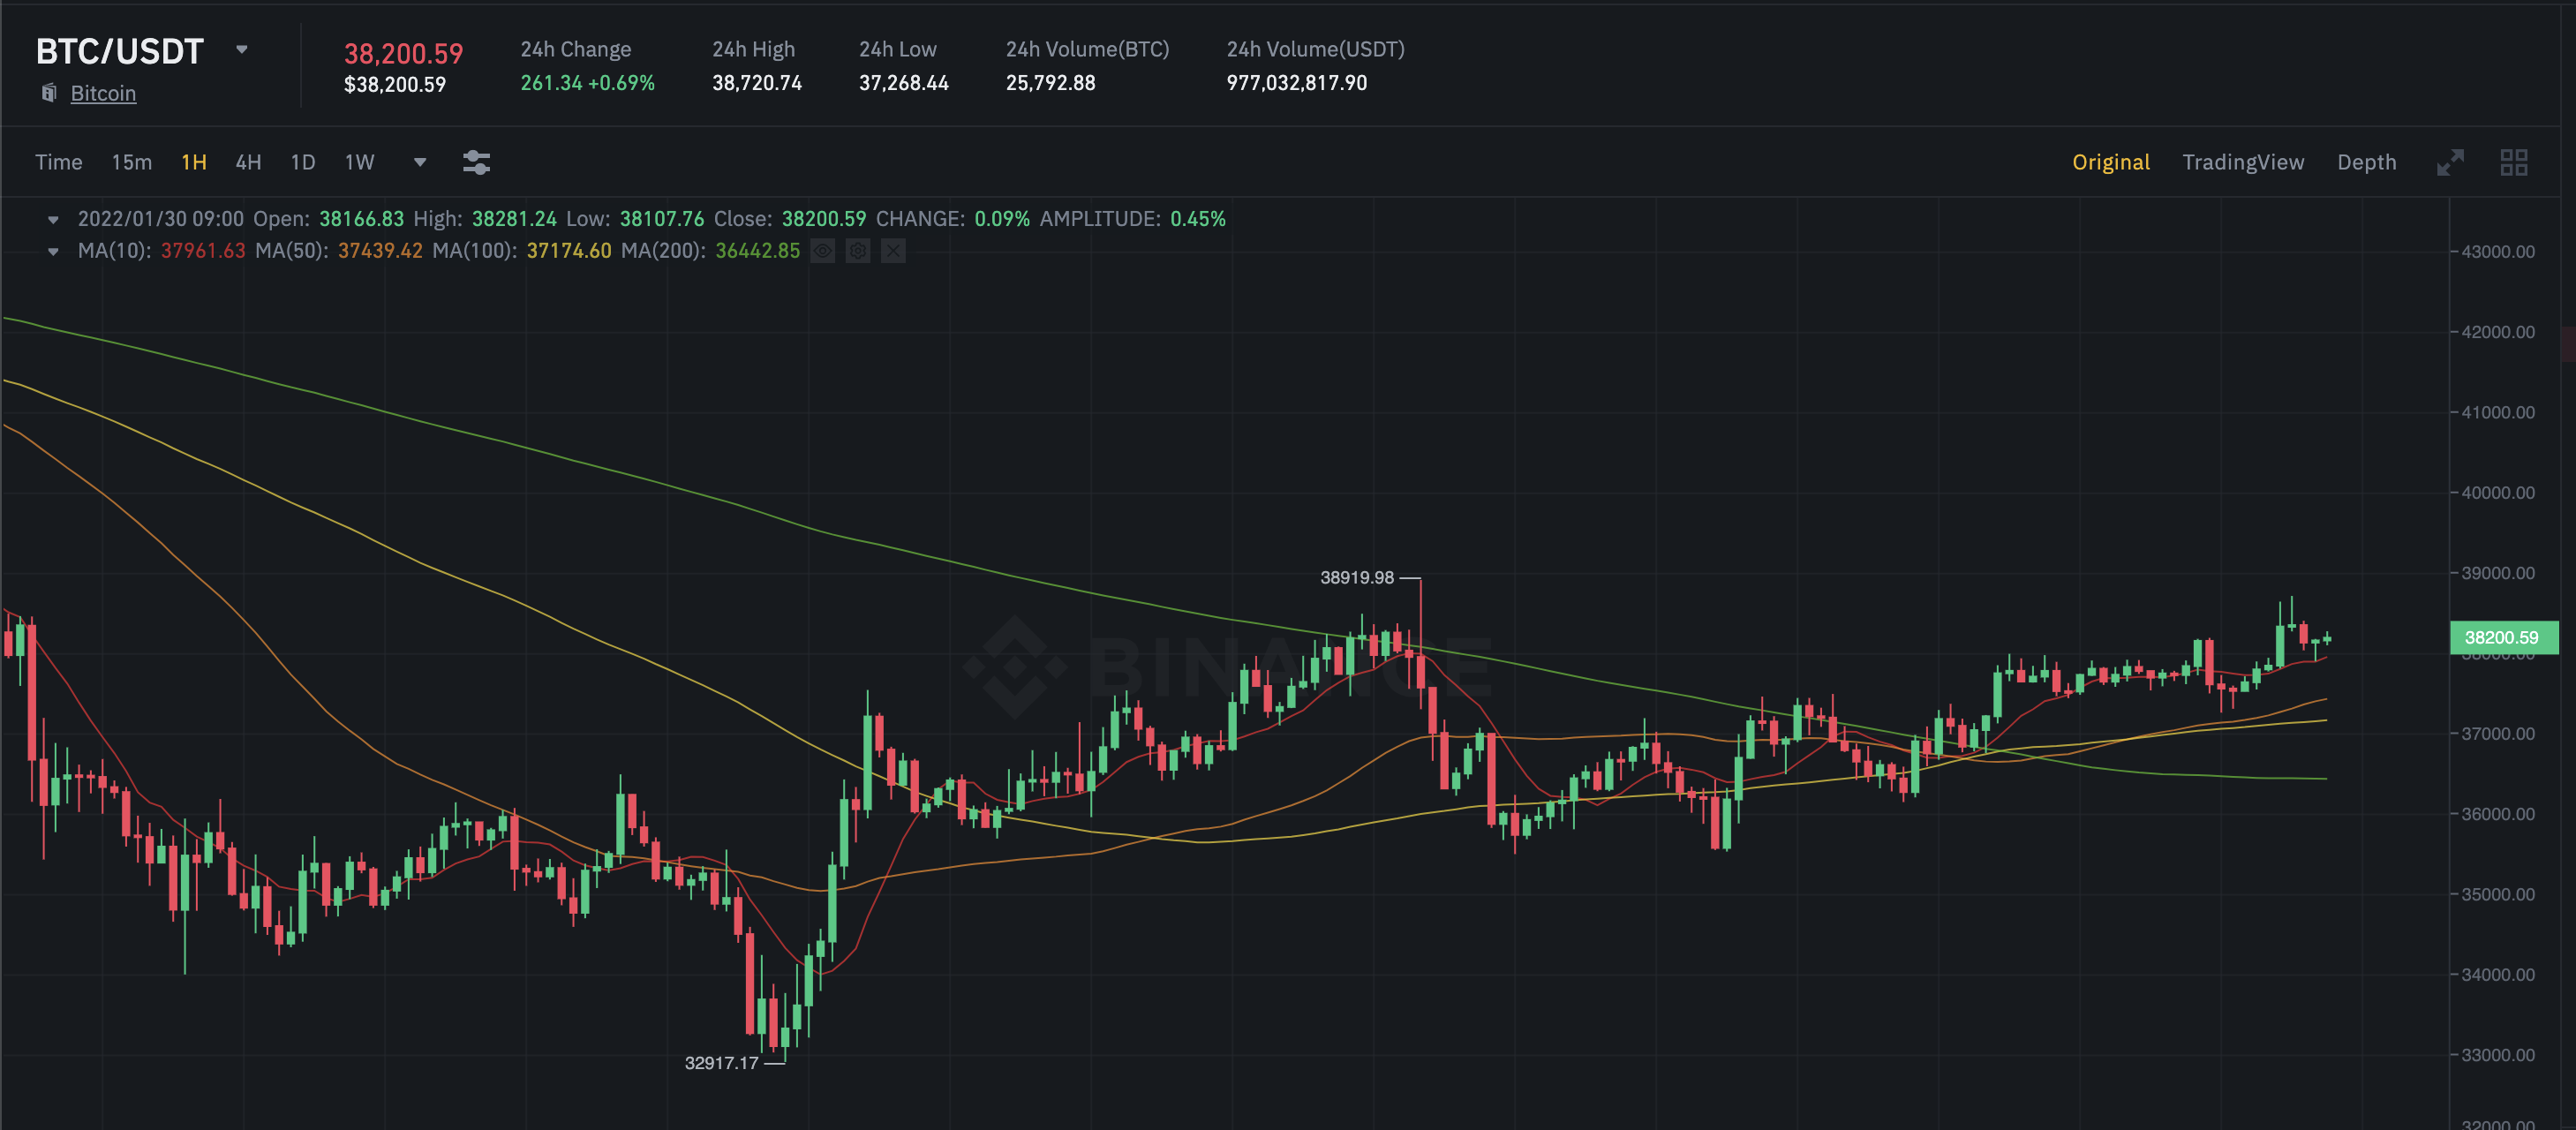
Task: Click the MA indicator settings gear
Action: [x=858, y=251]
